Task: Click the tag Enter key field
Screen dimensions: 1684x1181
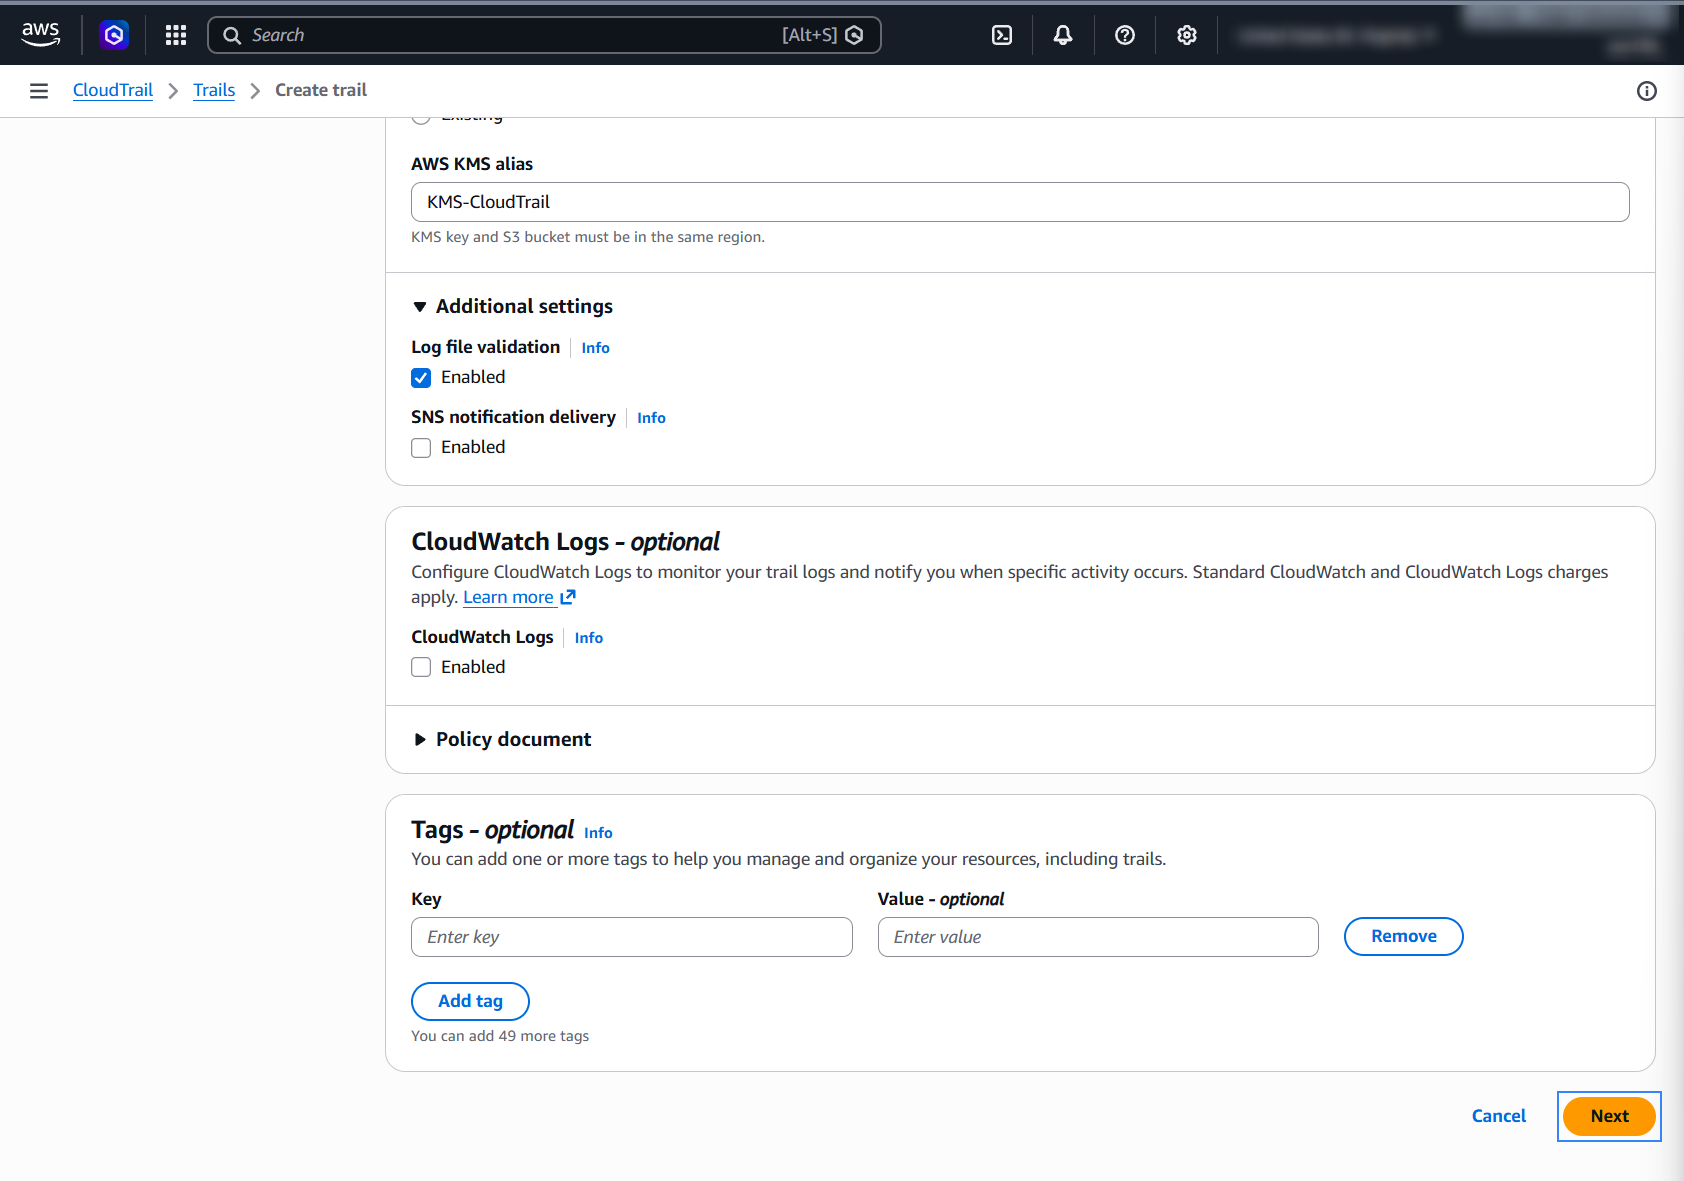Action: (632, 937)
